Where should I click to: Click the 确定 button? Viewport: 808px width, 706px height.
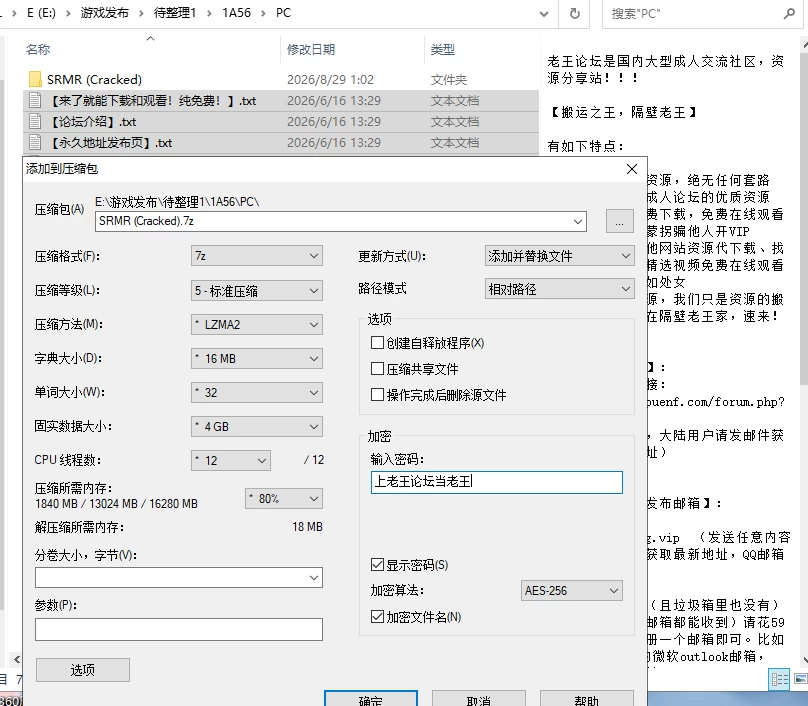(371, 699)
